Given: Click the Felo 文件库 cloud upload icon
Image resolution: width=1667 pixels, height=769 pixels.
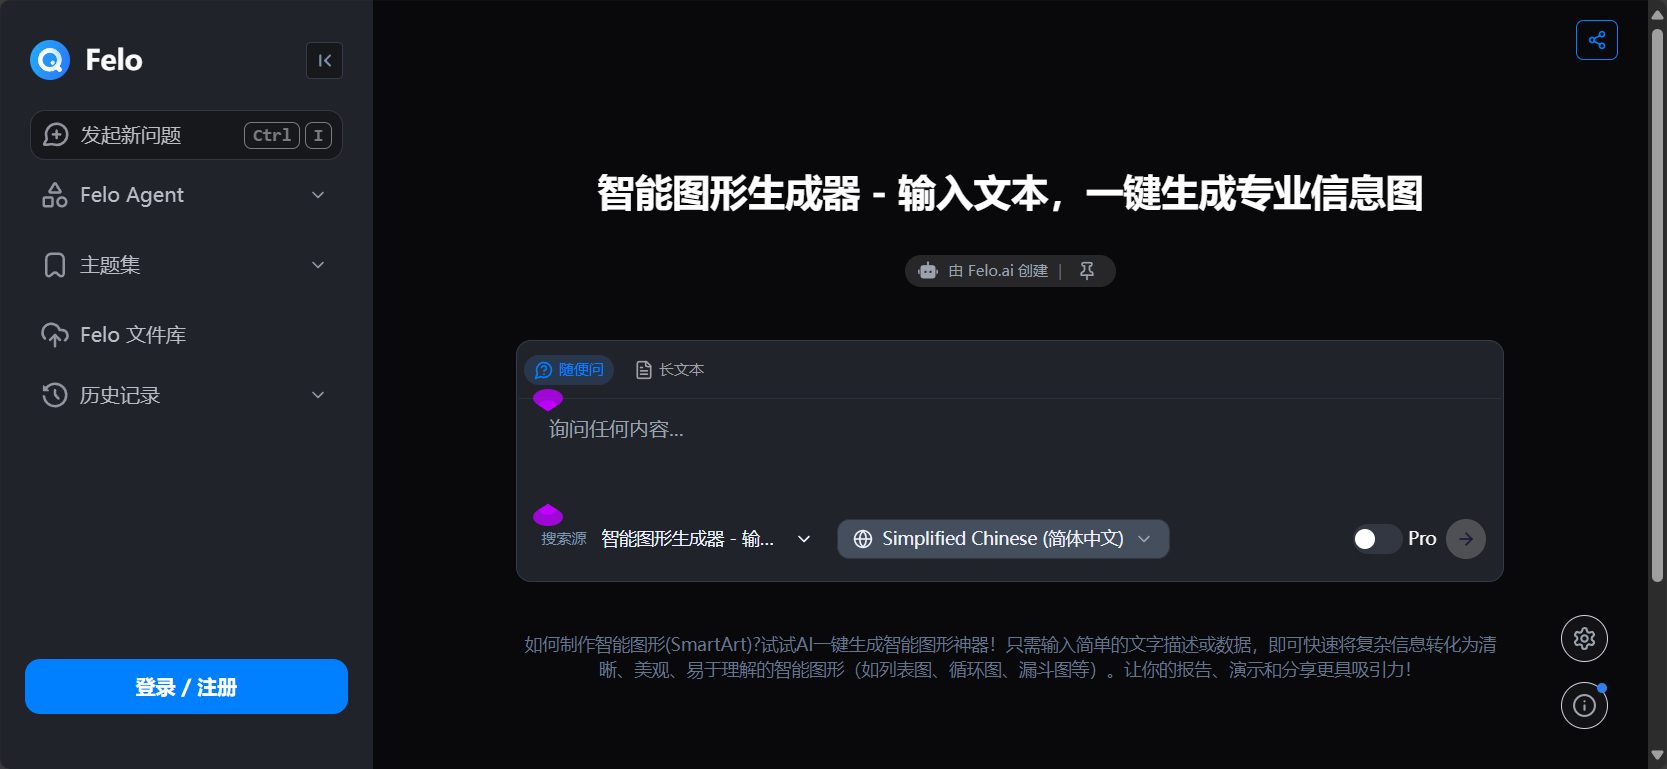Looking at the screenshot, I should click(x=55, y=335).
